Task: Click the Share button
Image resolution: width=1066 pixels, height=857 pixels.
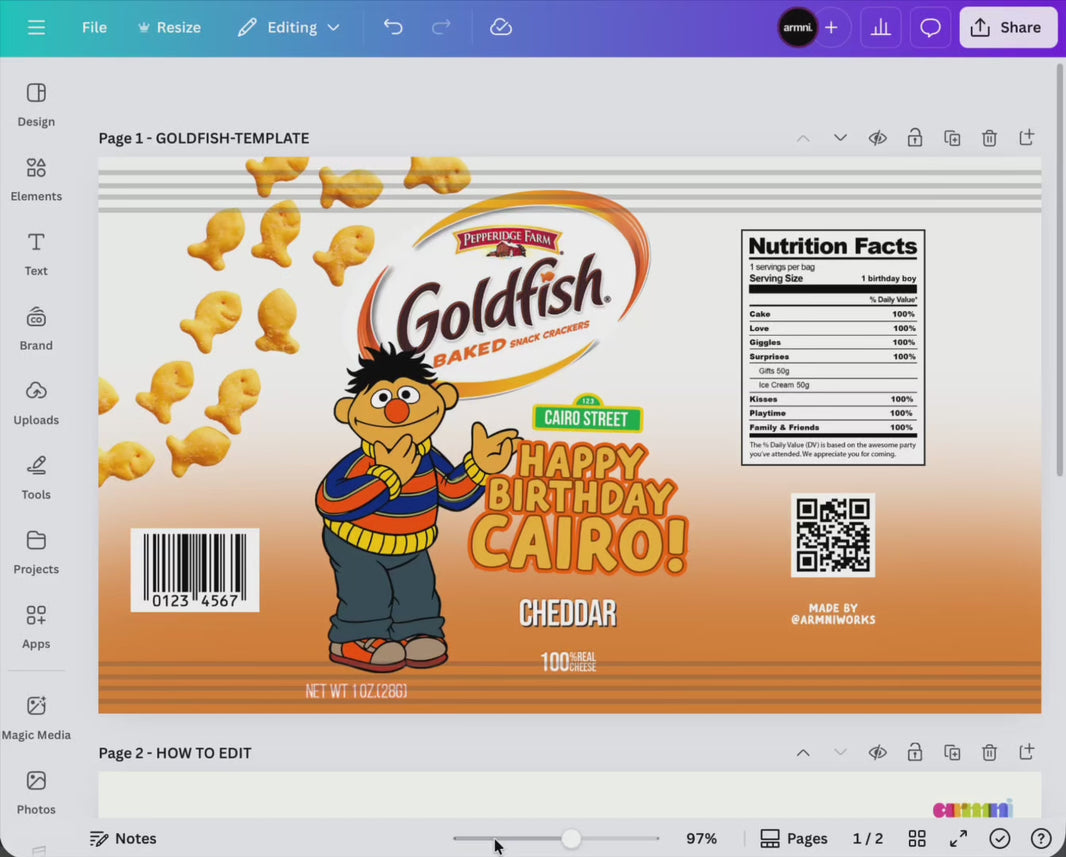Action: tap(1008, 27)
